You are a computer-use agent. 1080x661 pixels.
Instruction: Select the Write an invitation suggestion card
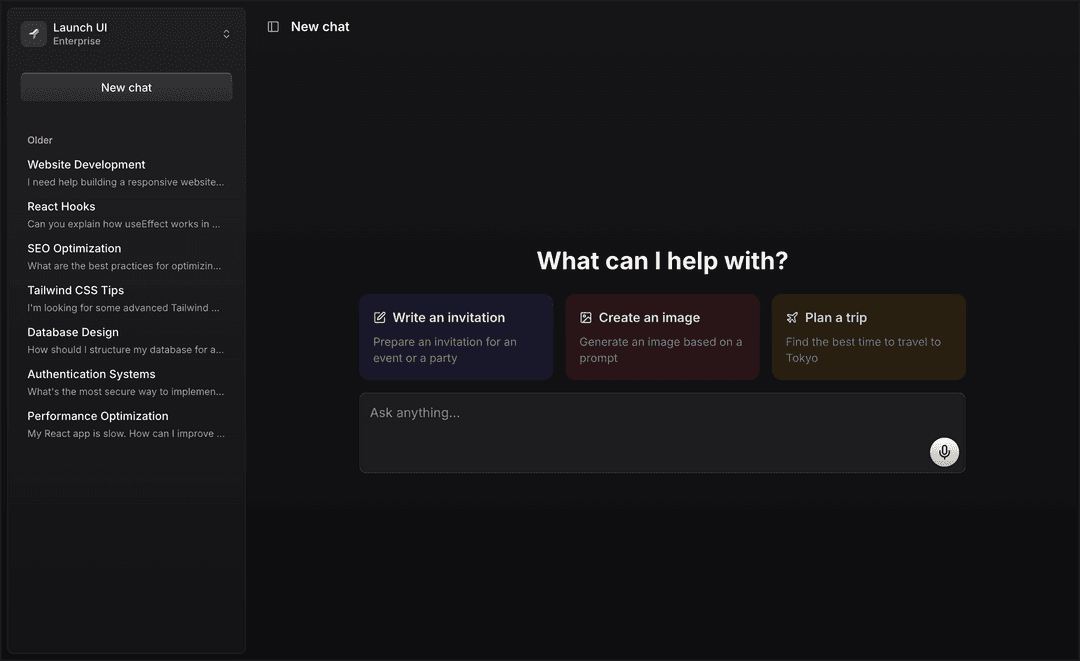point(456,336)
